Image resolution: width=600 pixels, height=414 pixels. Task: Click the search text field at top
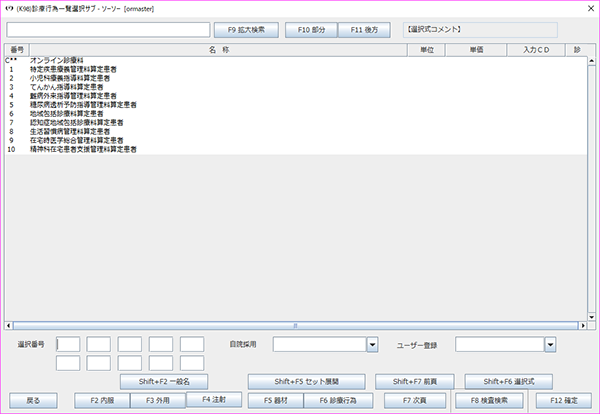[107, 30]
